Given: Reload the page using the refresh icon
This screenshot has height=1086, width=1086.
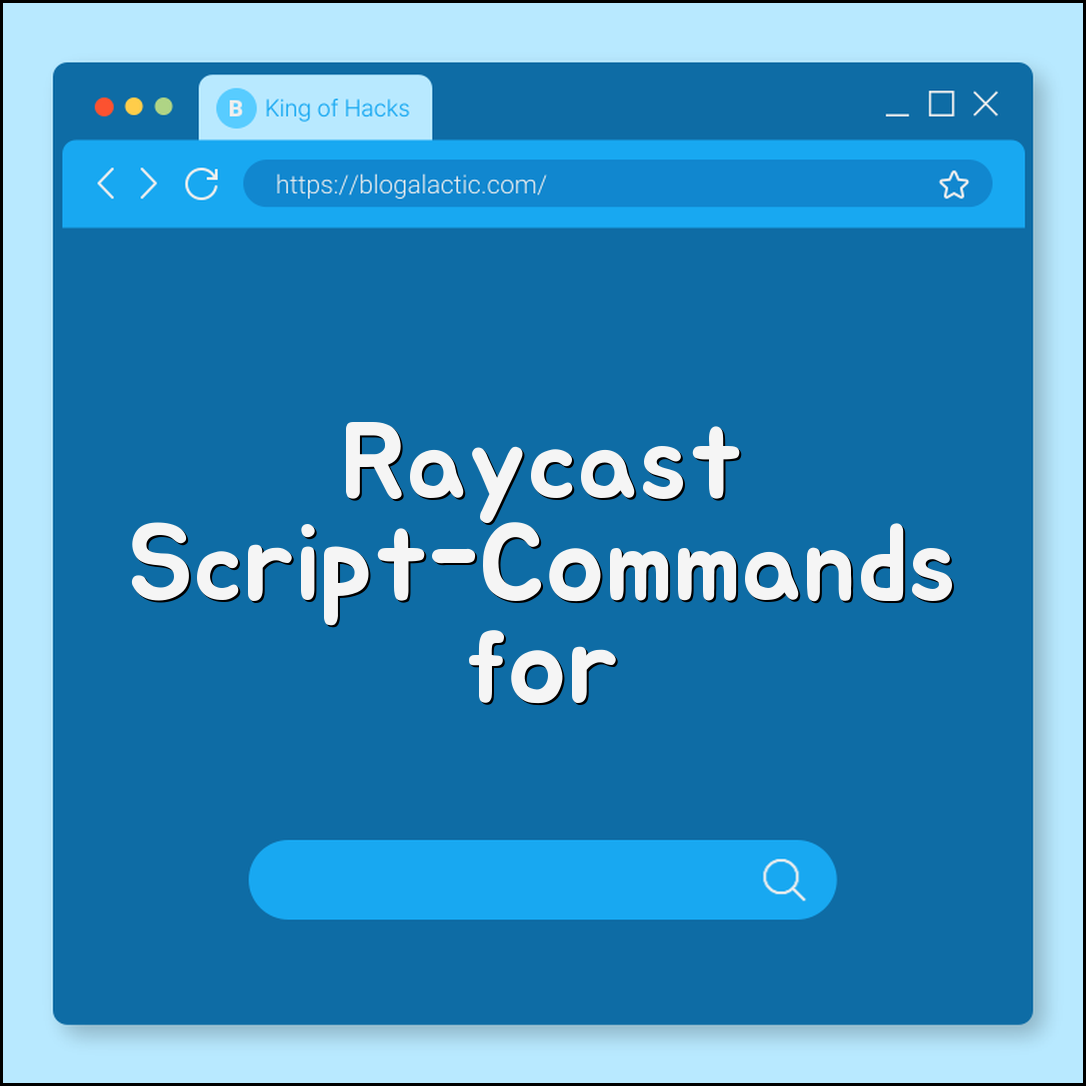Looking at the screenshot, I should 201,184.
